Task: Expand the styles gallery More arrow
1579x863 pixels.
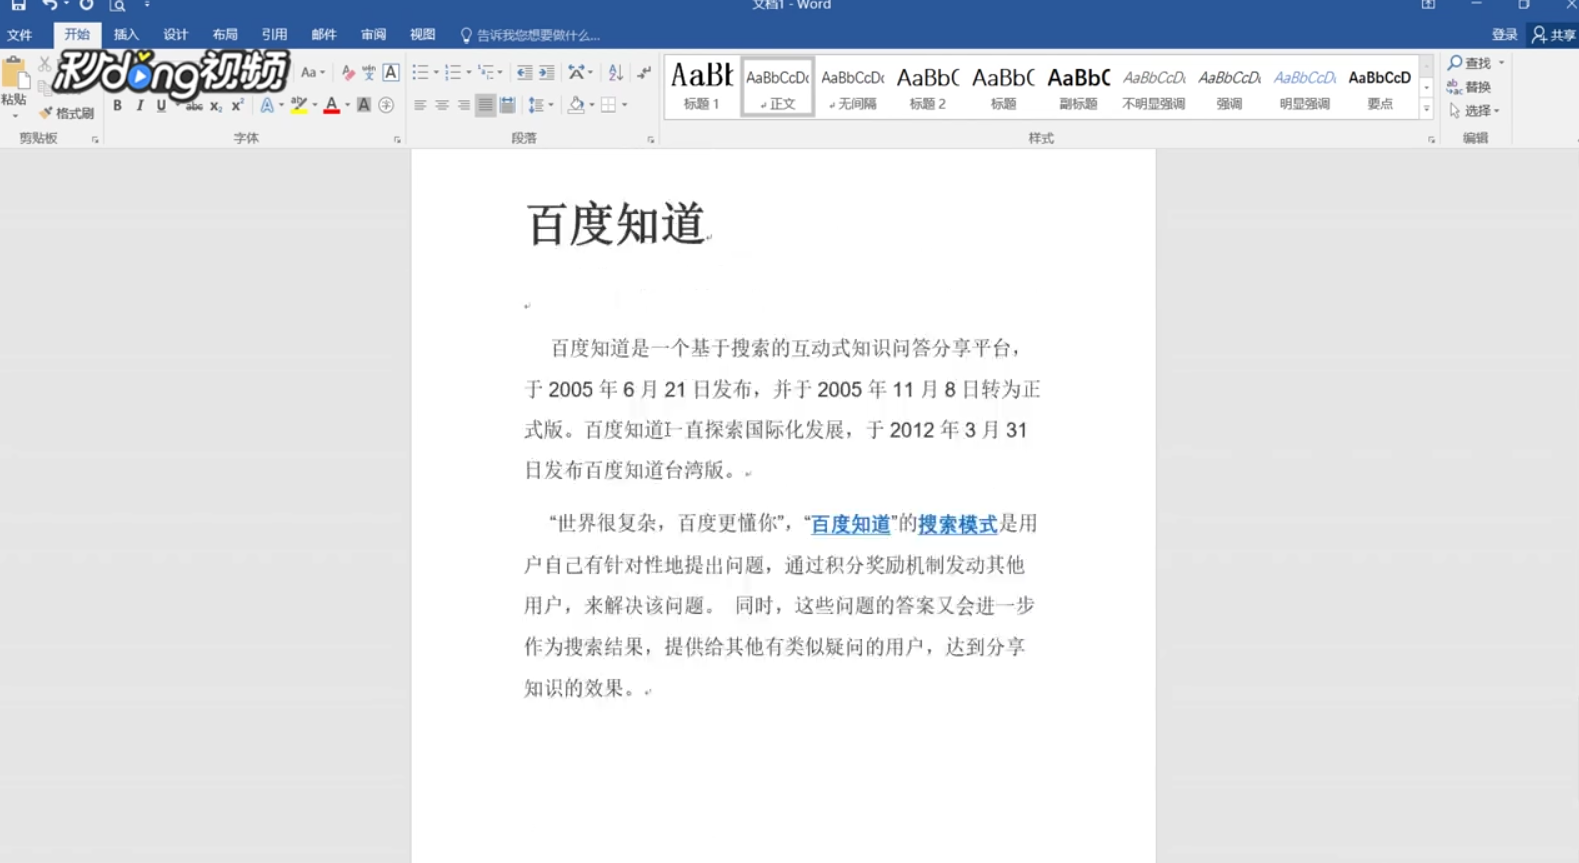Action: coord(1426,109)
